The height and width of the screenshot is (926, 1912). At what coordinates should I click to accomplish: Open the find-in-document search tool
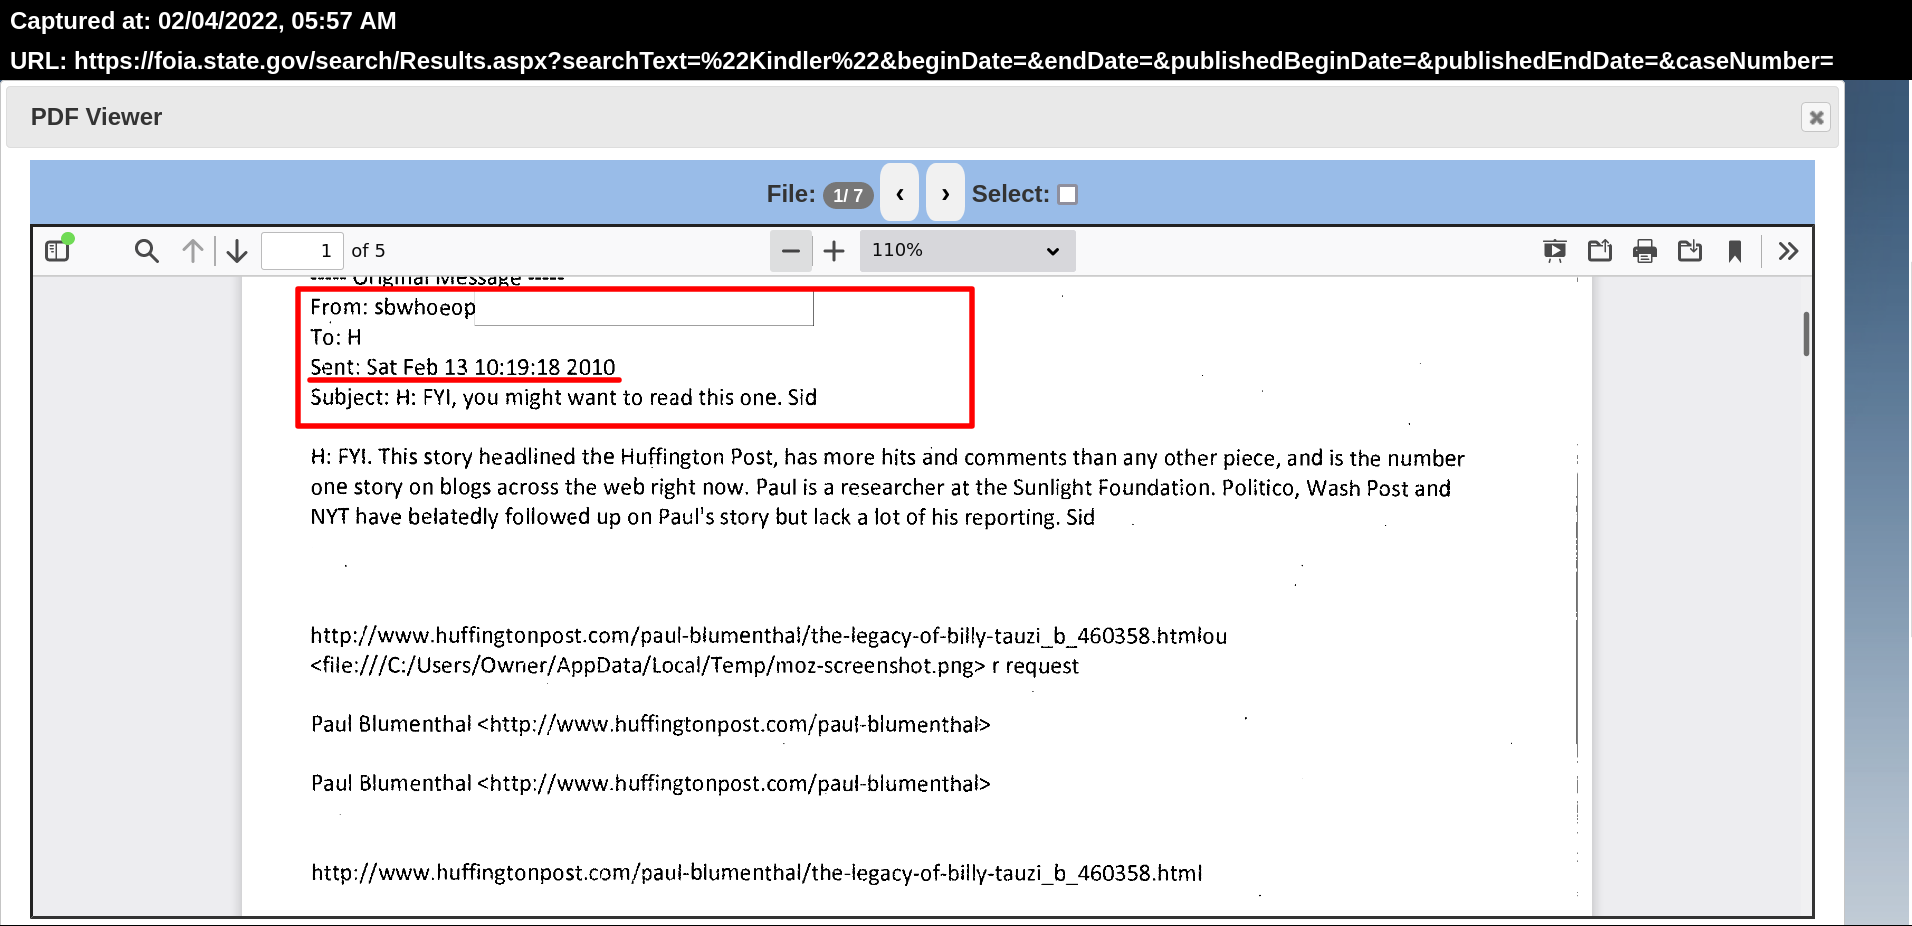(x=146, y=250)
